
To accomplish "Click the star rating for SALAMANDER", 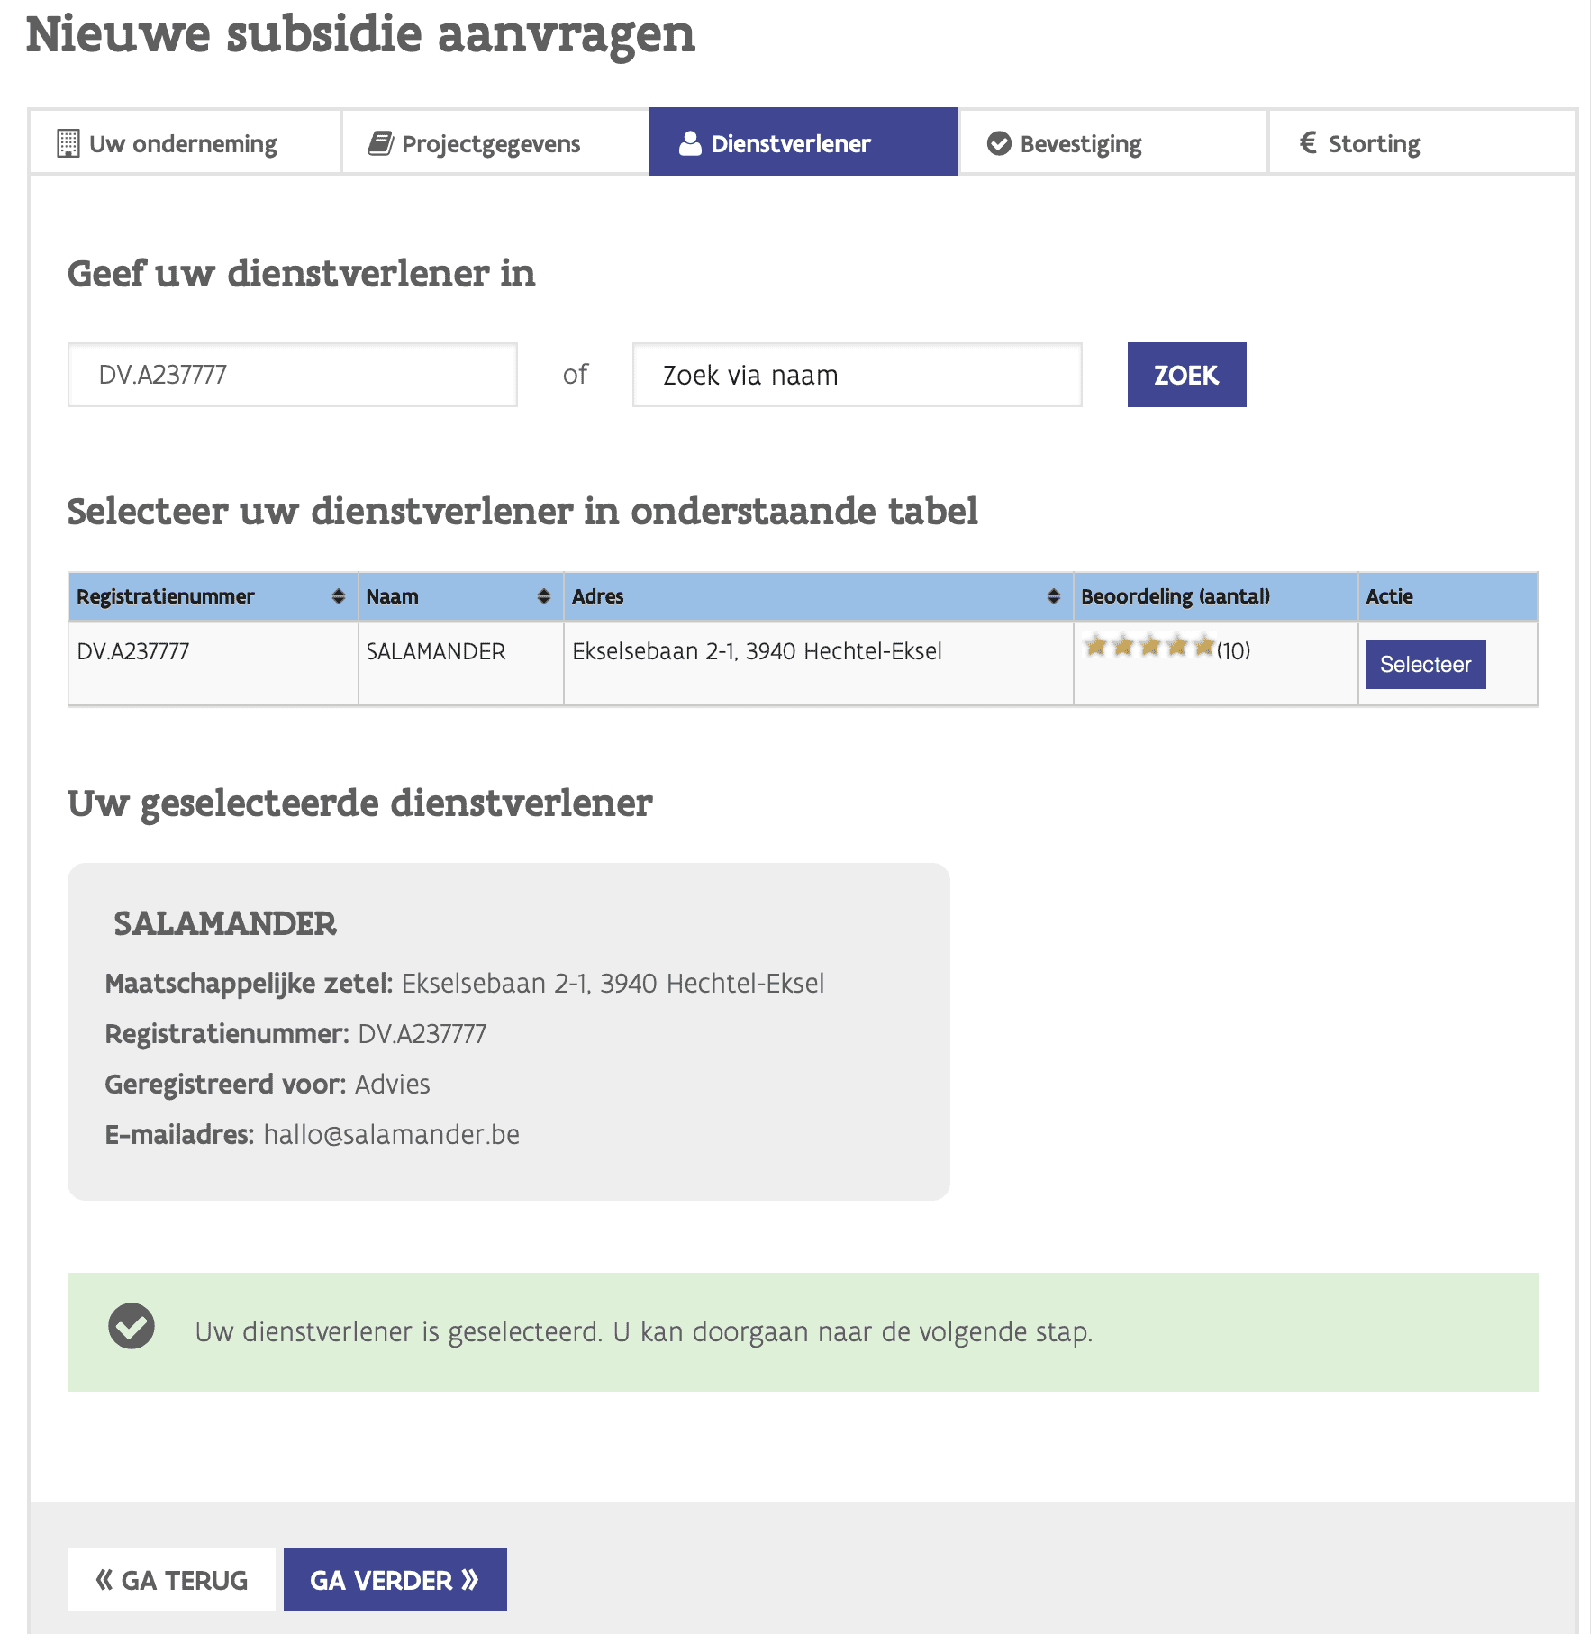I will (x=1150, y=647).
